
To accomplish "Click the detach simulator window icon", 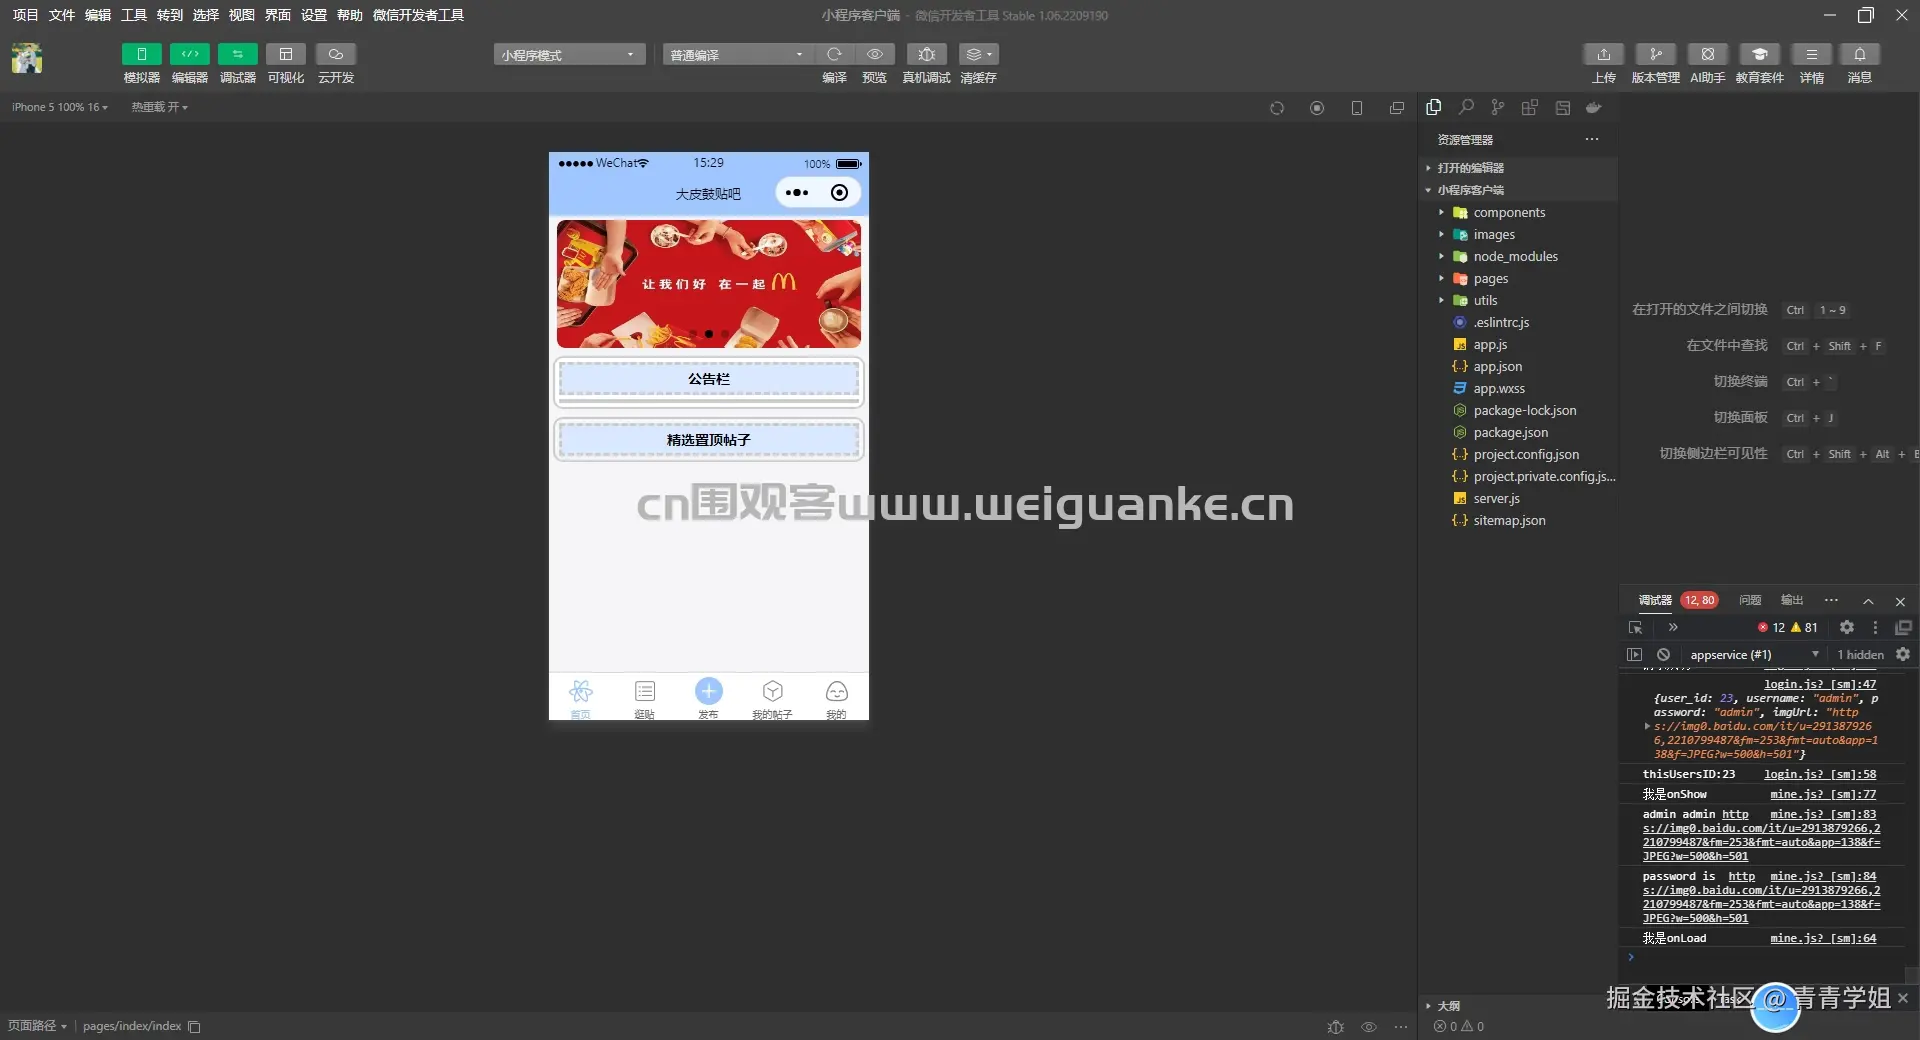I will [x=1397, y=108].
